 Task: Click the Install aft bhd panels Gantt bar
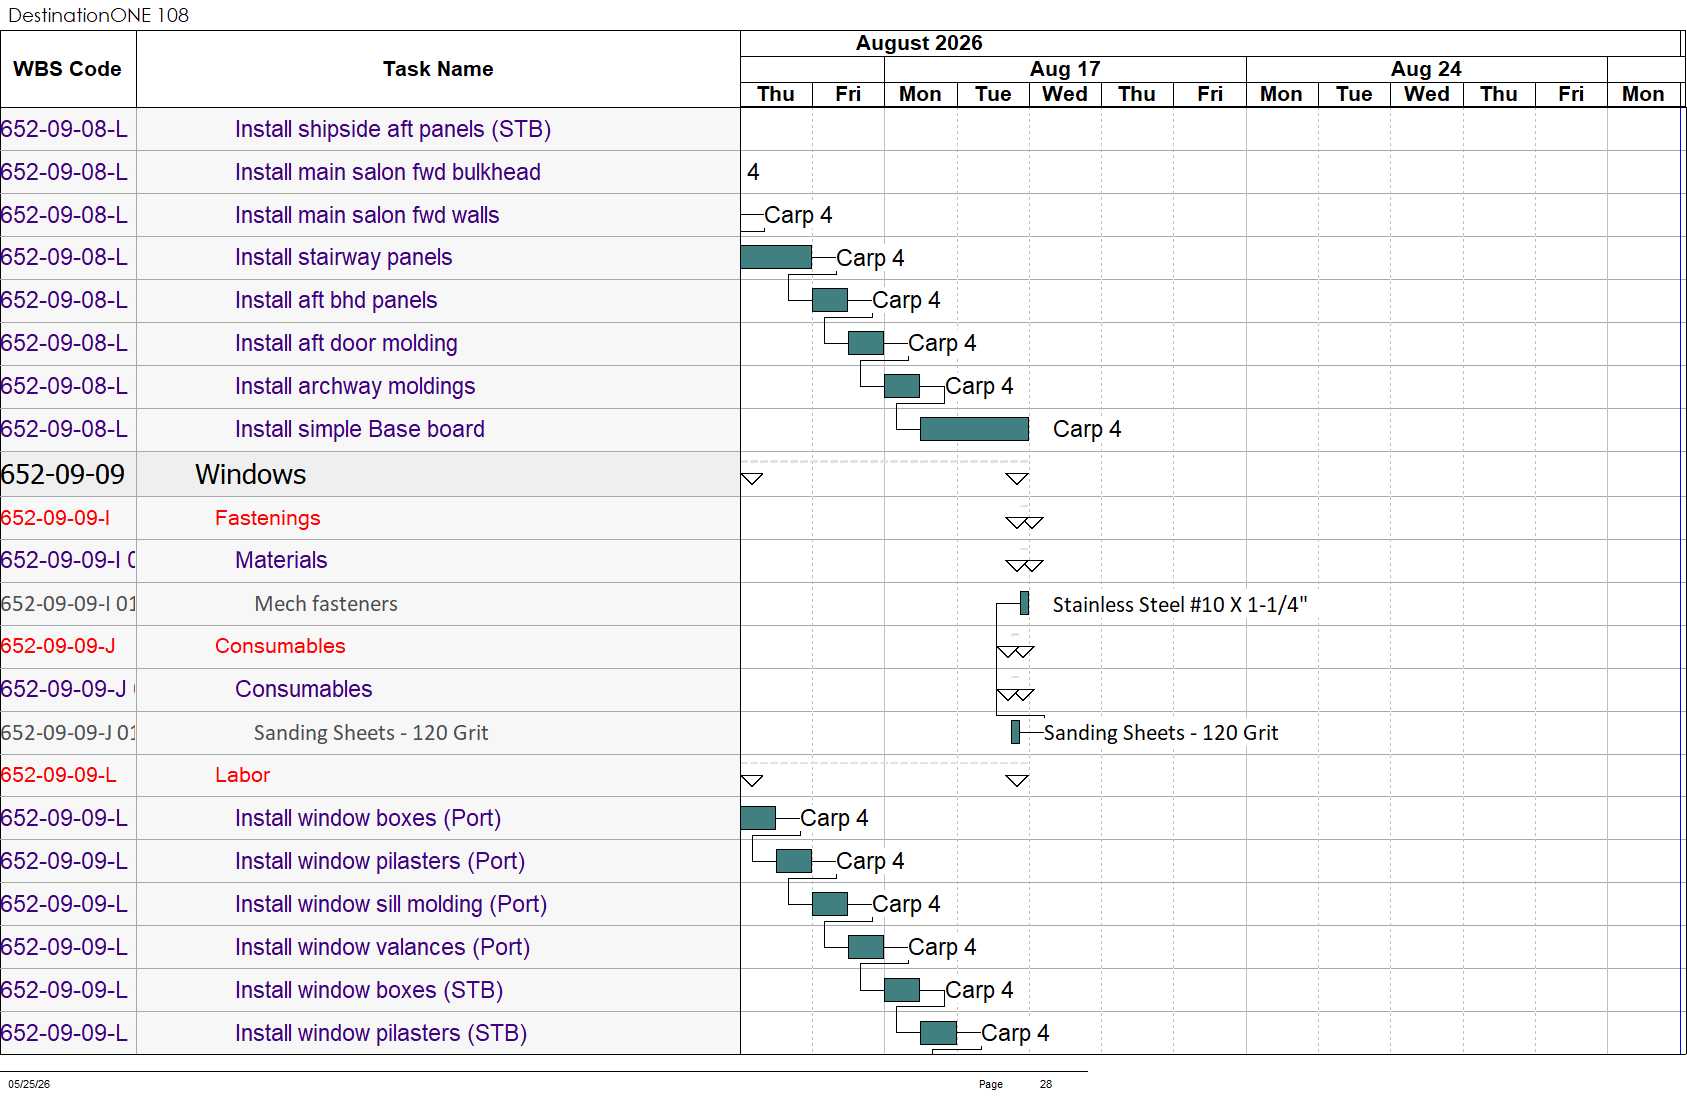click(830, 300)
